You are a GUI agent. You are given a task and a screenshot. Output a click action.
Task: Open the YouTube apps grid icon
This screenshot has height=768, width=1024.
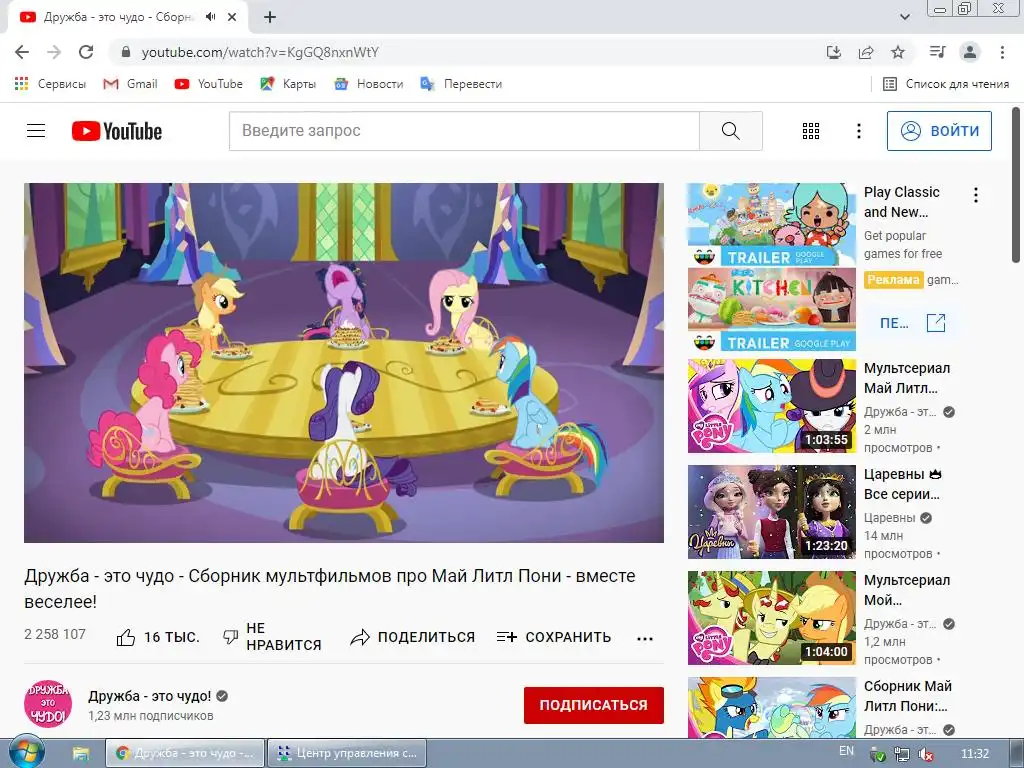point(810,131)
